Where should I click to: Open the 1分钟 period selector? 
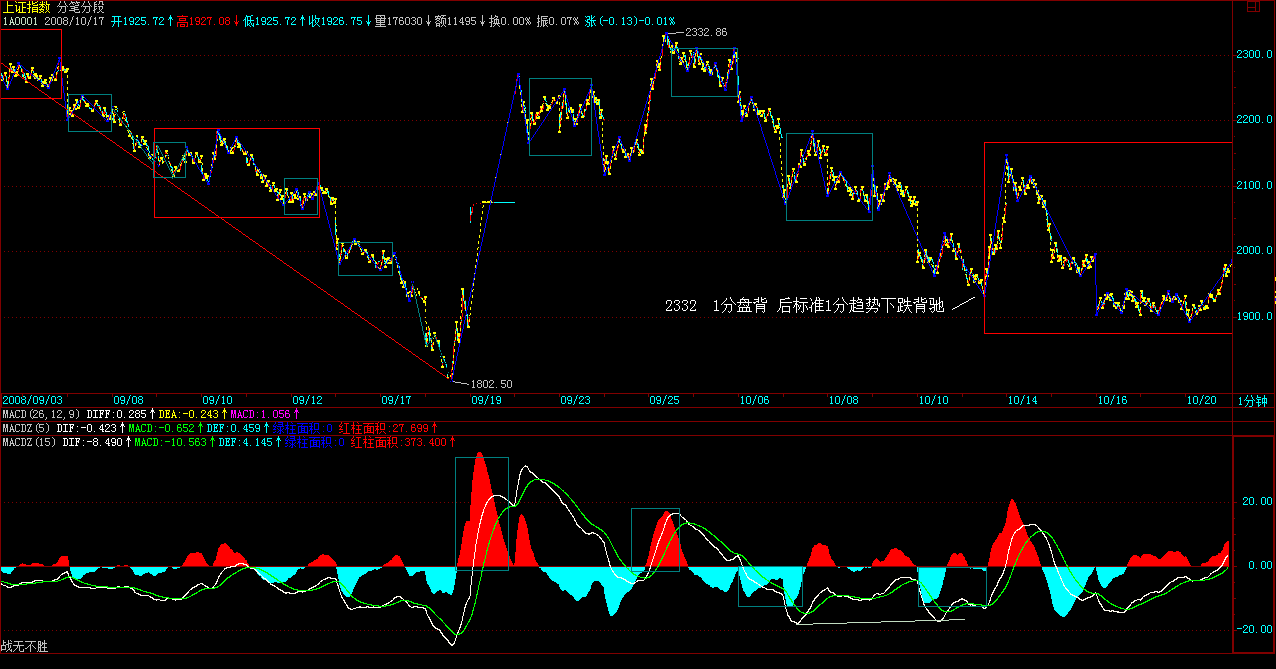pos(1254,400)
